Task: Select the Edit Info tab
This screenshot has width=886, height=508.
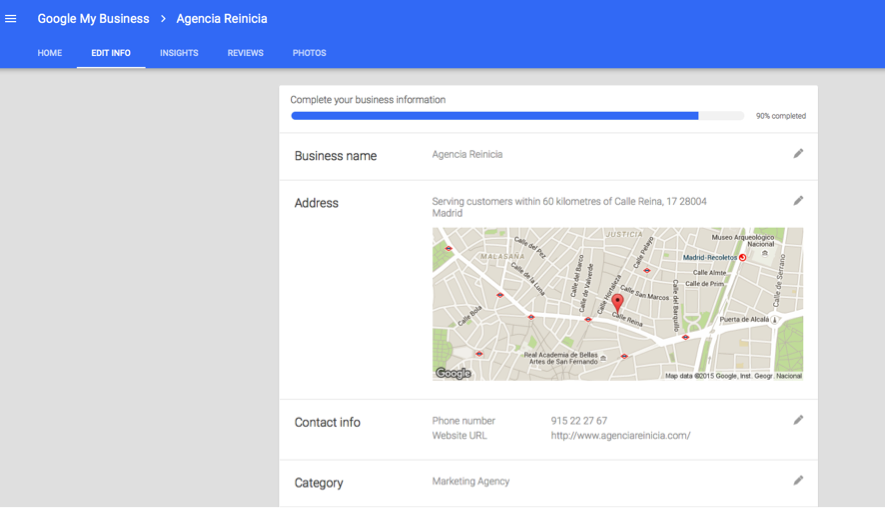Action: pos(111,53)
